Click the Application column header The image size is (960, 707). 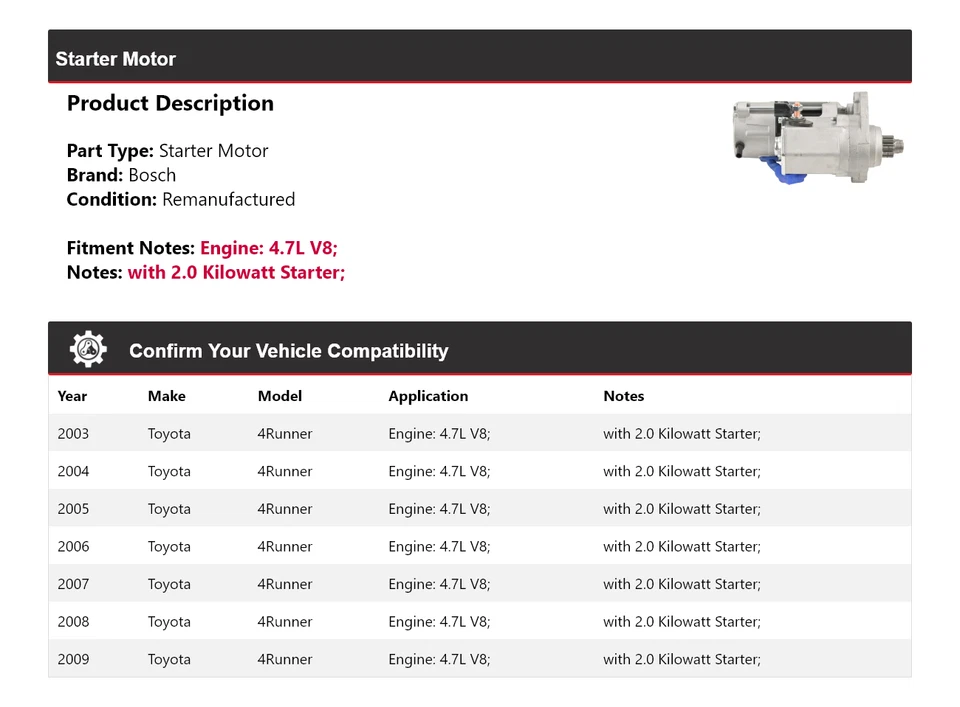pos(428,396)
